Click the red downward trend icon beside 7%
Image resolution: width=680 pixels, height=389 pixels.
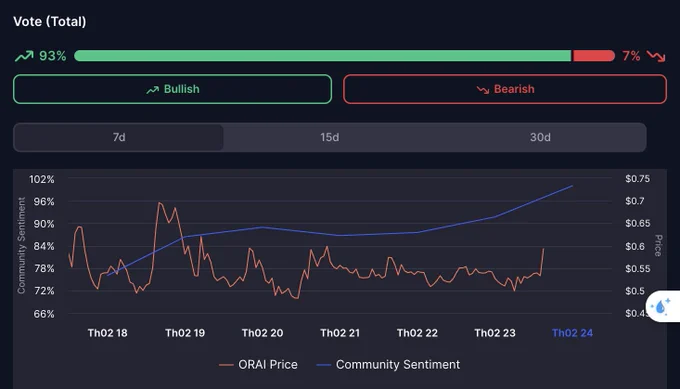(x=656, y=56)
